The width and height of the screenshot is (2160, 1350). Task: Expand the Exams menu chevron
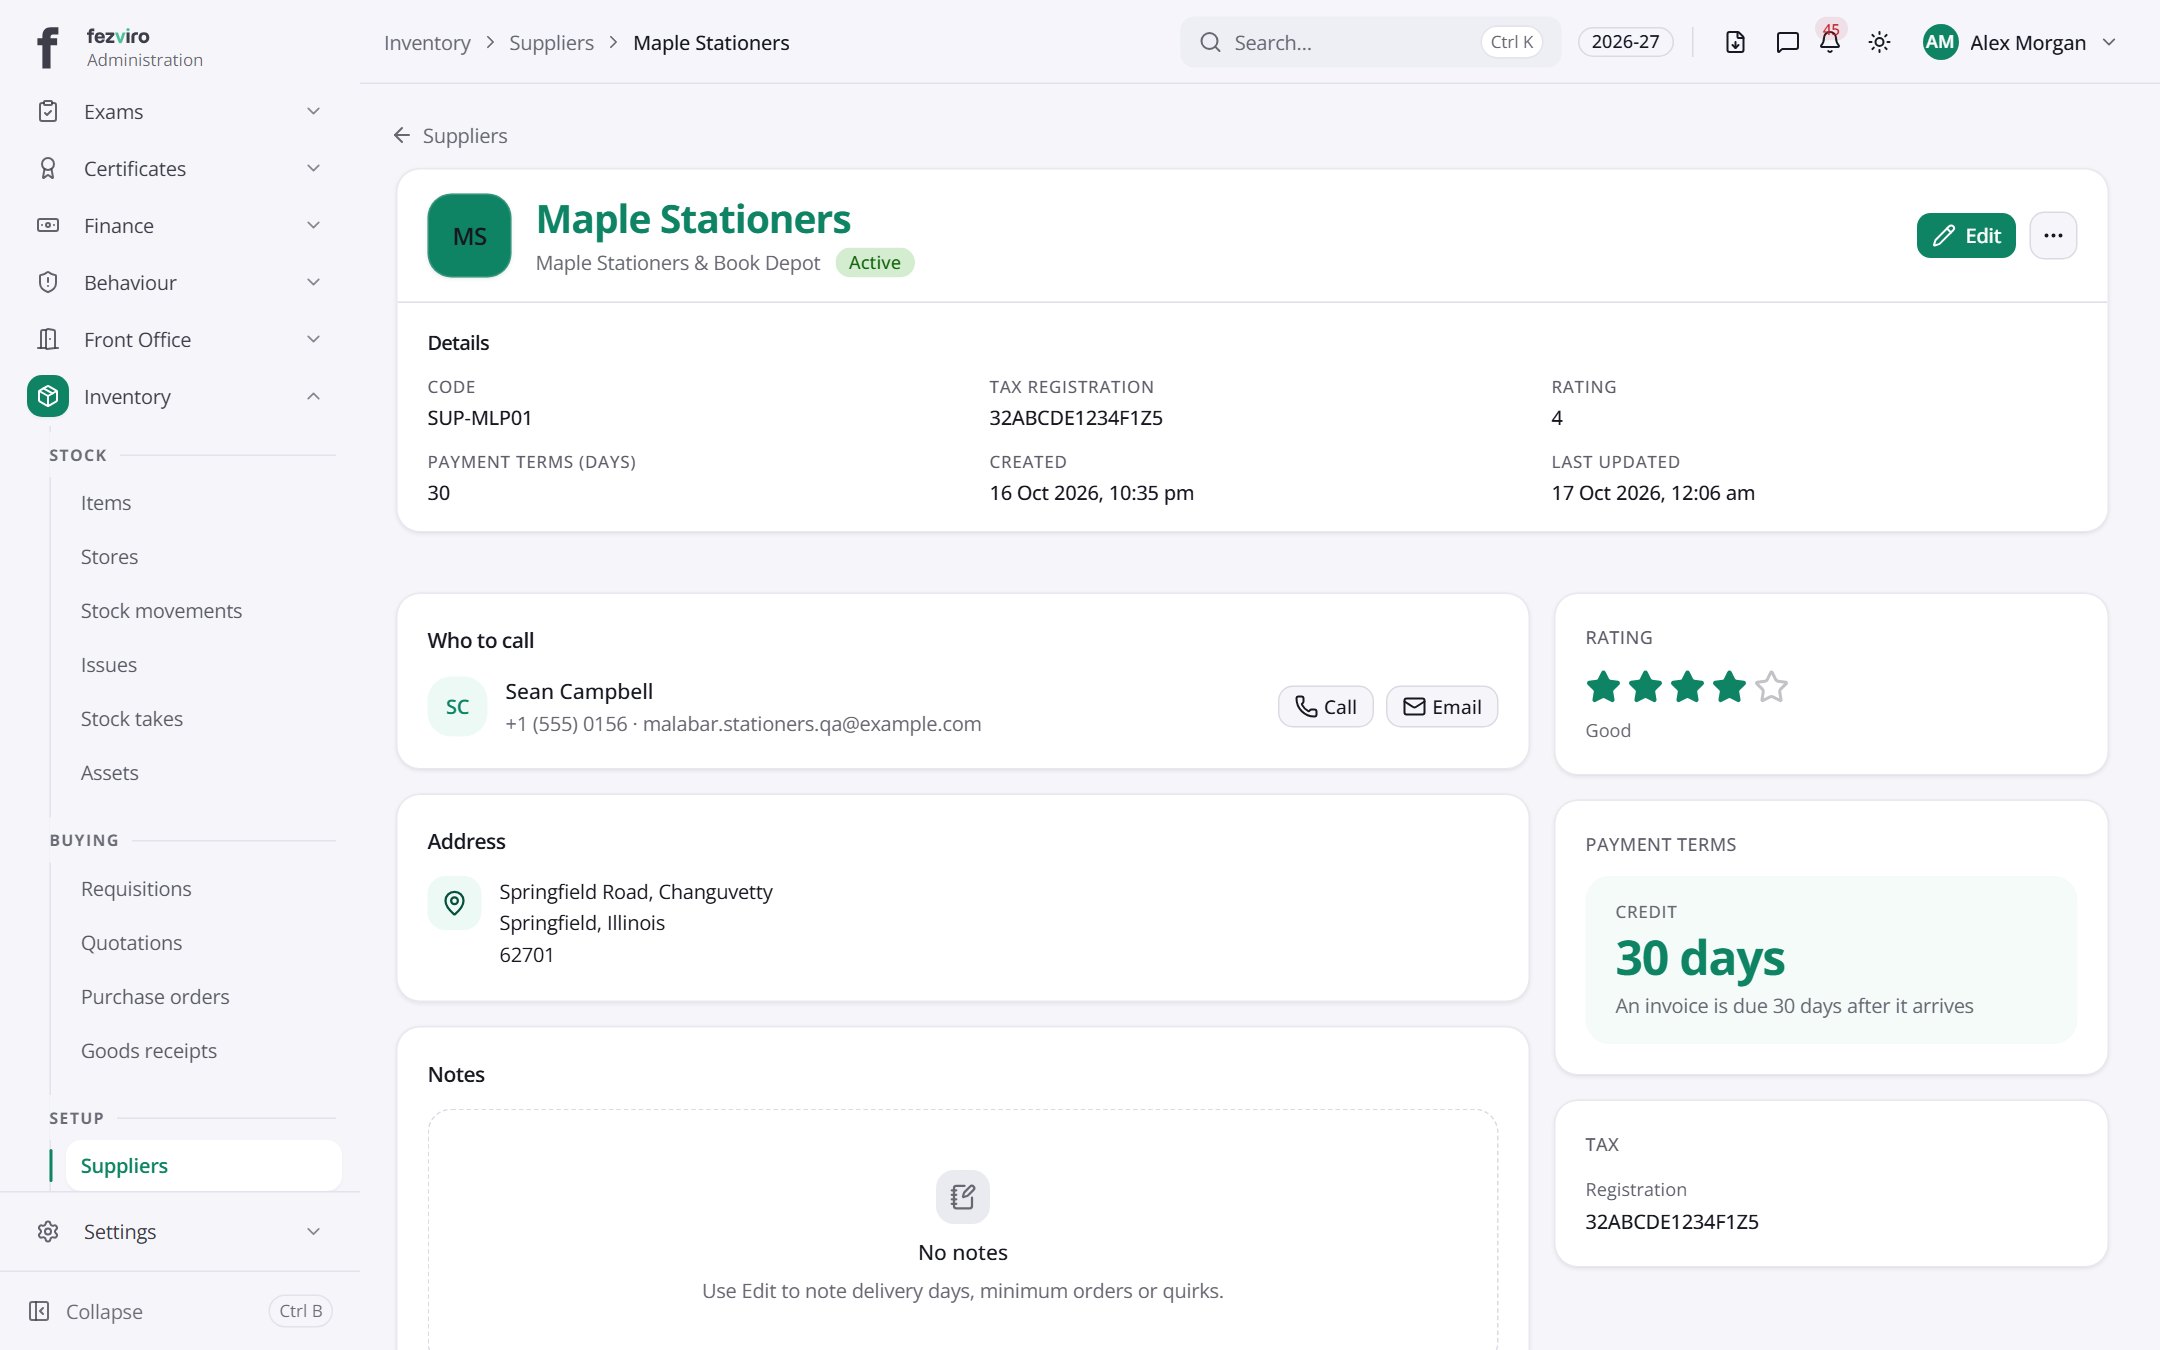point(313,111)
